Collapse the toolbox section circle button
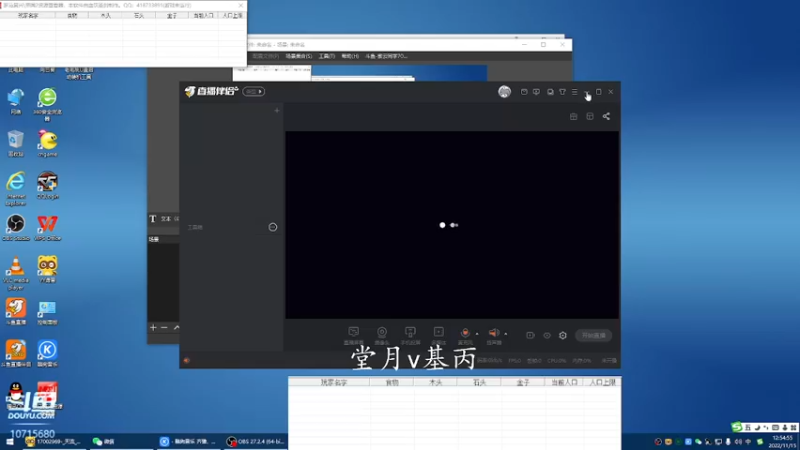800x450 pixels. [273, 227]
